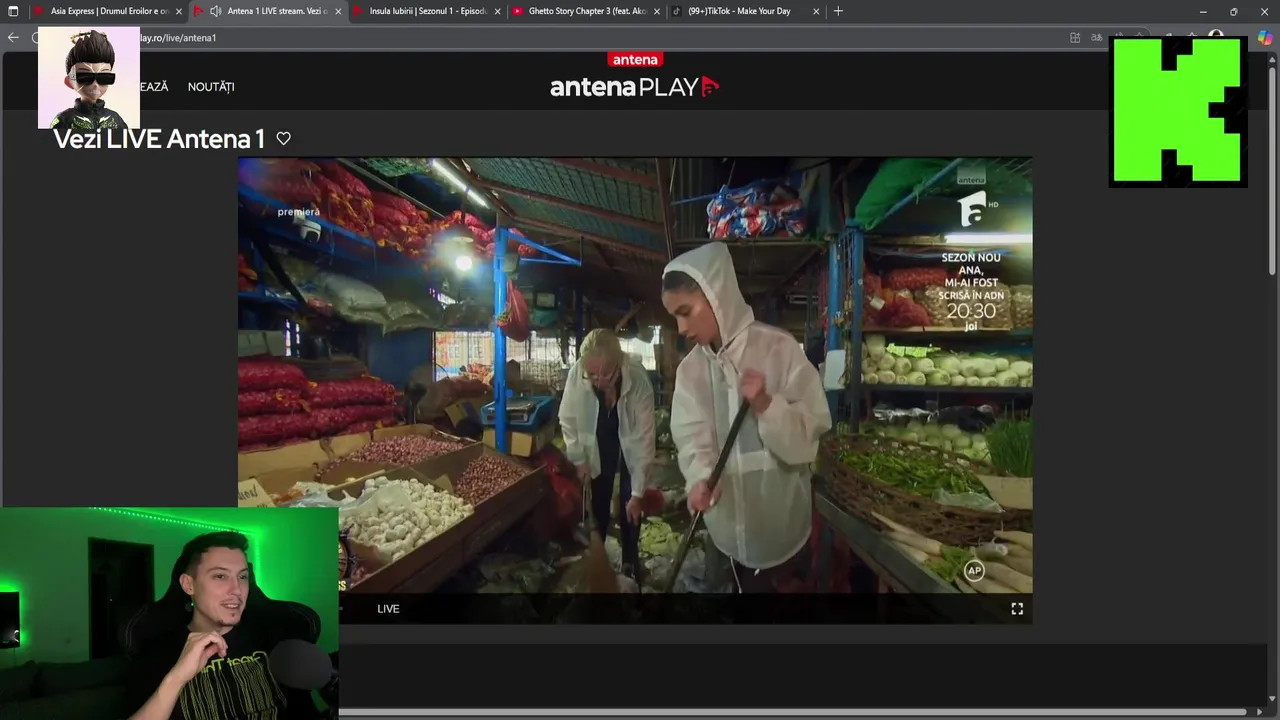
Task: Click the LIVE indicator in the player
Action: 388,608
